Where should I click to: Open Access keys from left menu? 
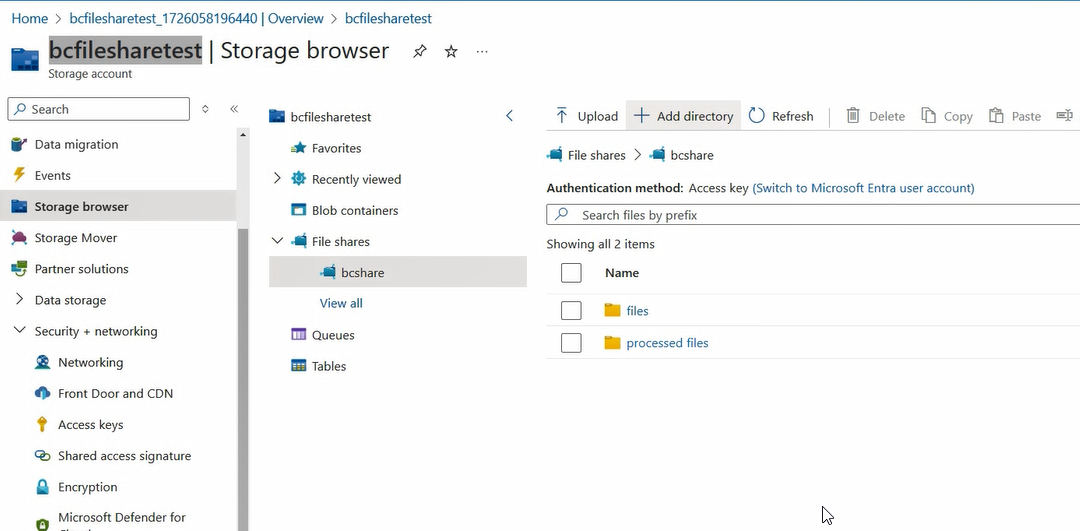coord(90,425)
